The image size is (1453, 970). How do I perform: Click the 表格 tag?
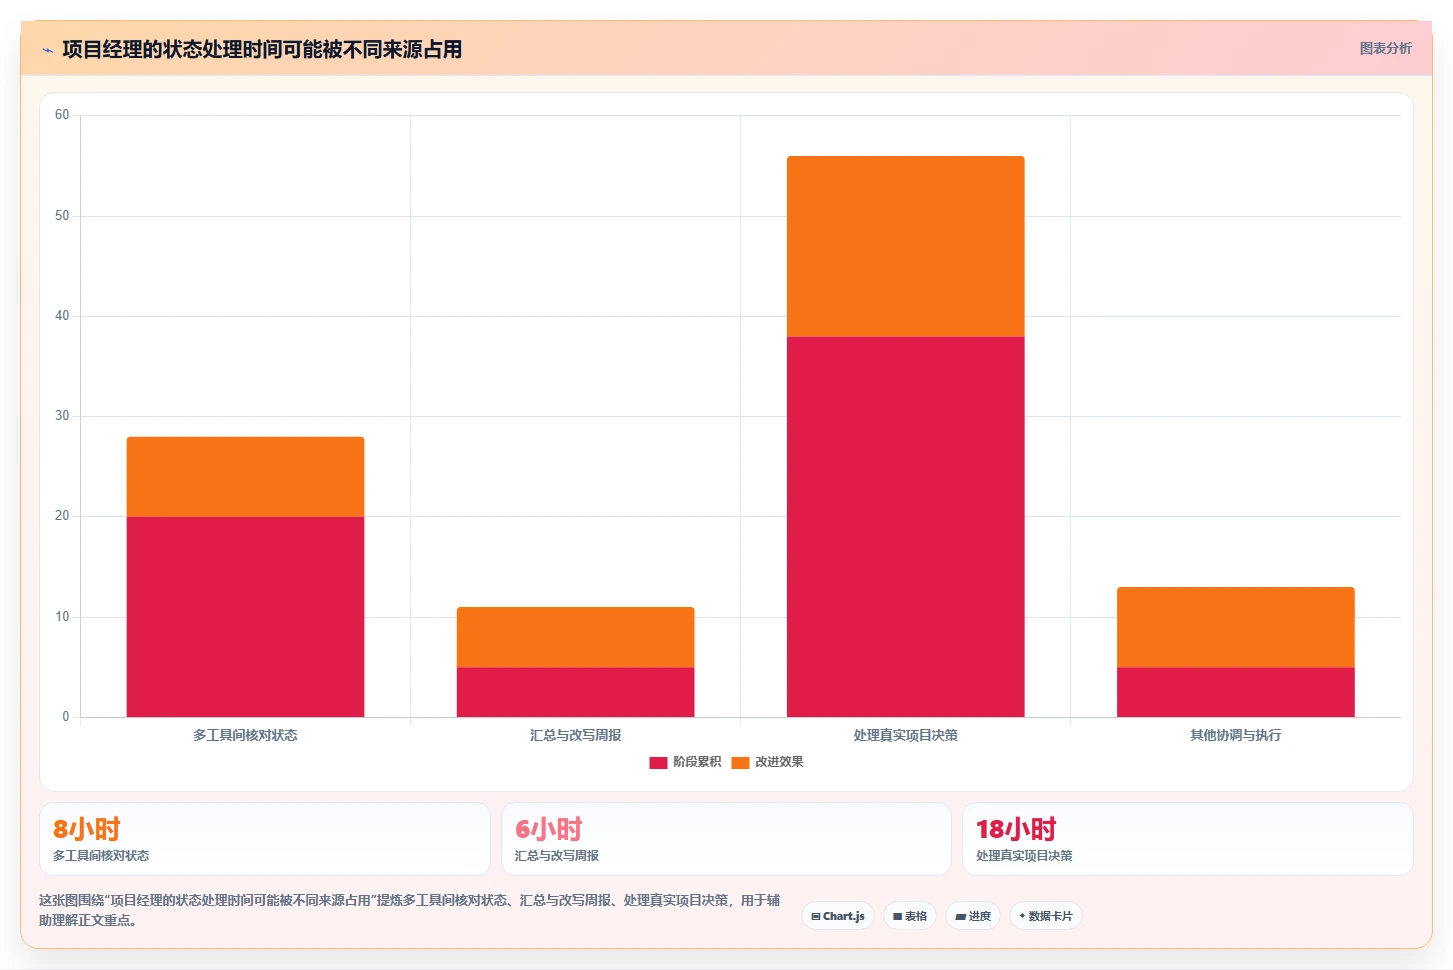910,916
